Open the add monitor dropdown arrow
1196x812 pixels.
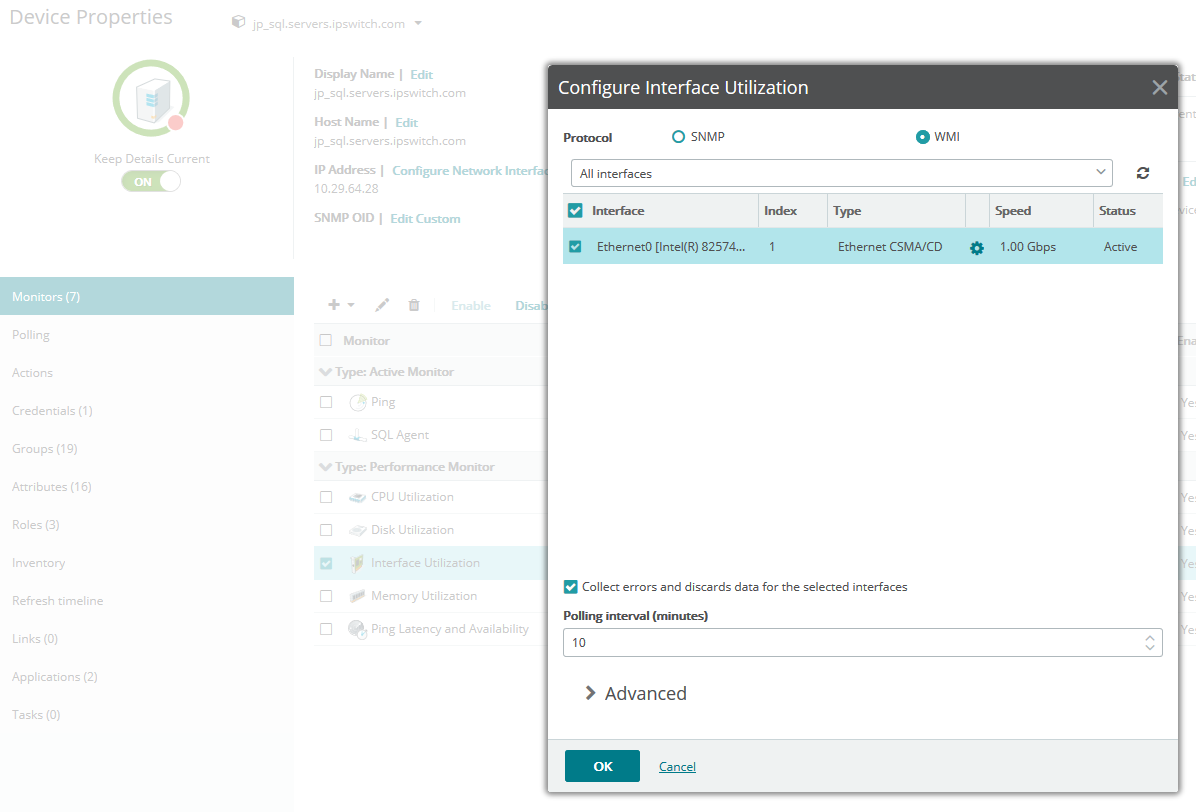pyautogui.click(x=351, y=305)
